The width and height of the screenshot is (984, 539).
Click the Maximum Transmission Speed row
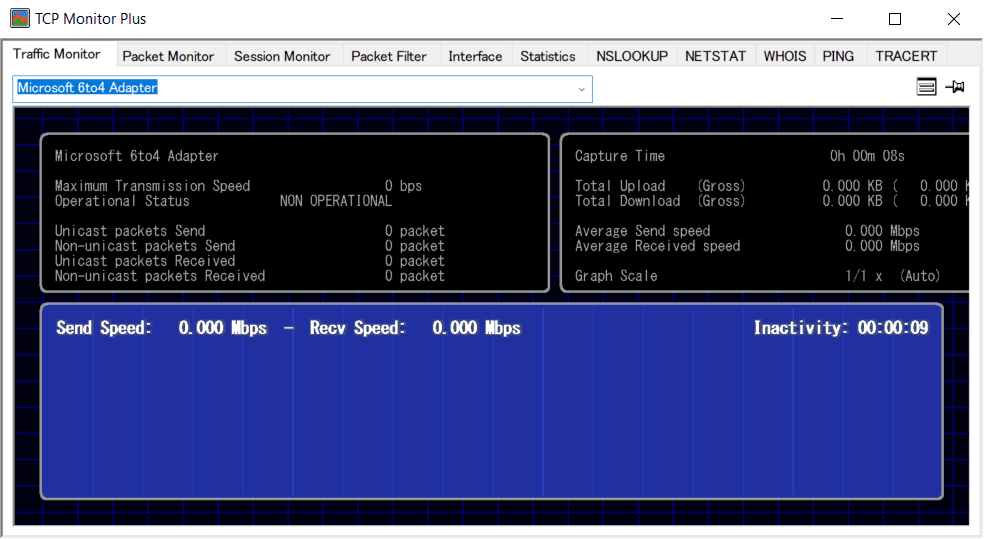click(x=238, y=186)
